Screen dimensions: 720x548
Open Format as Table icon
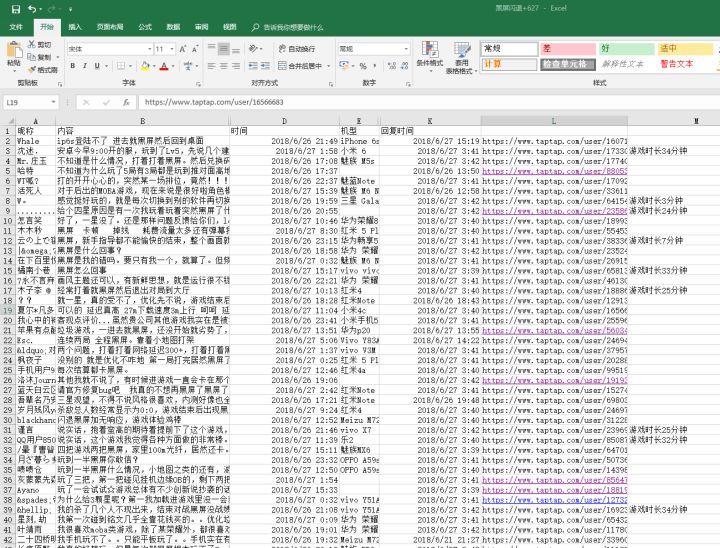461,50
